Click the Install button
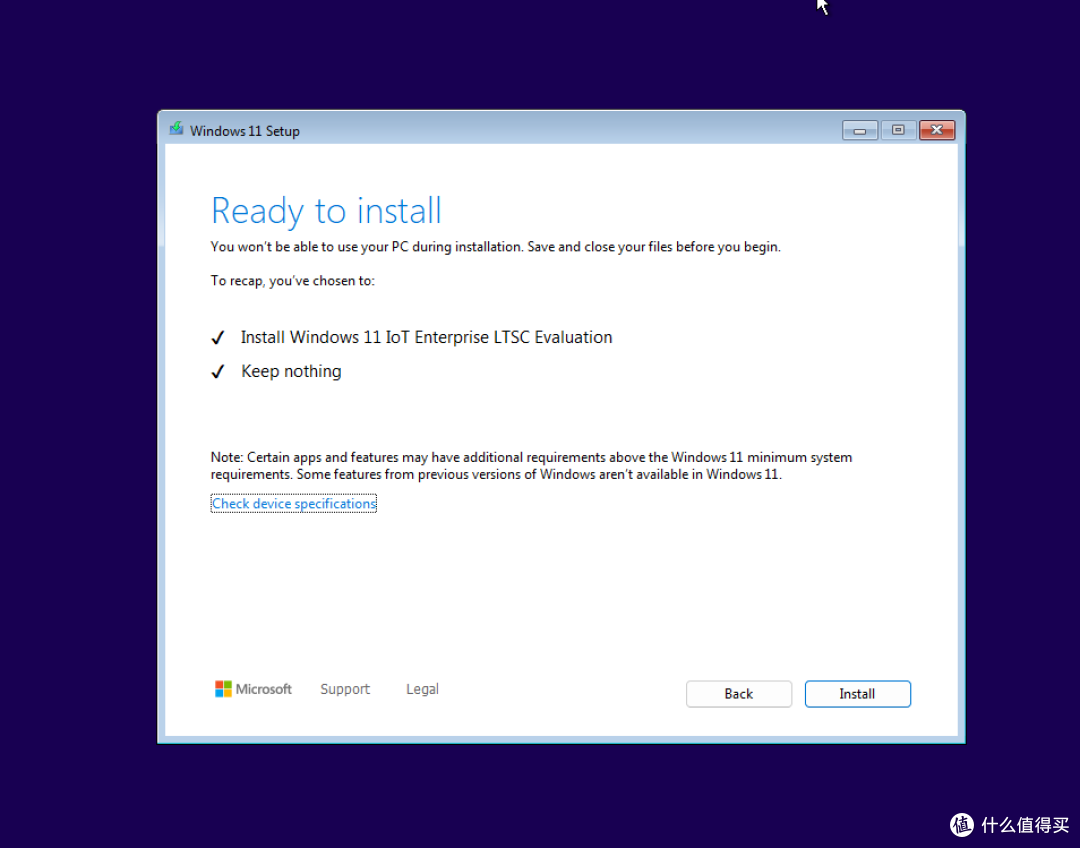 click(x=858, y=694)
